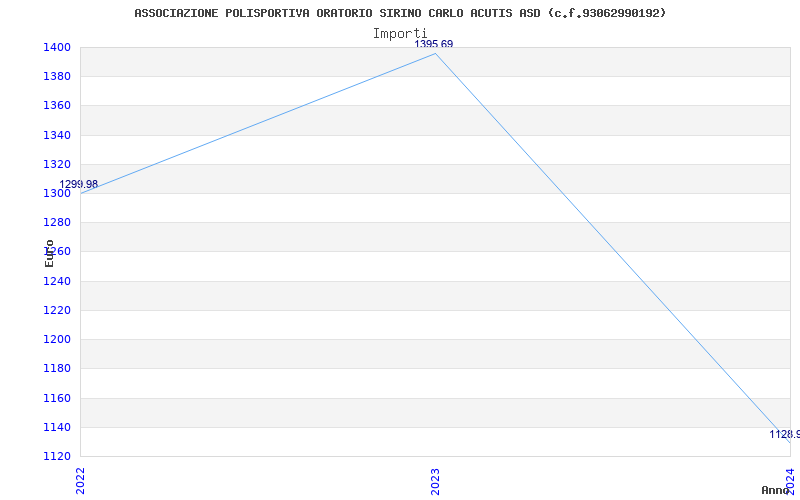Image resolution: width=800 pixels, height=500 pixels.
Task: Click the 1400 y-axis tick label
Action: pos(57,47)
